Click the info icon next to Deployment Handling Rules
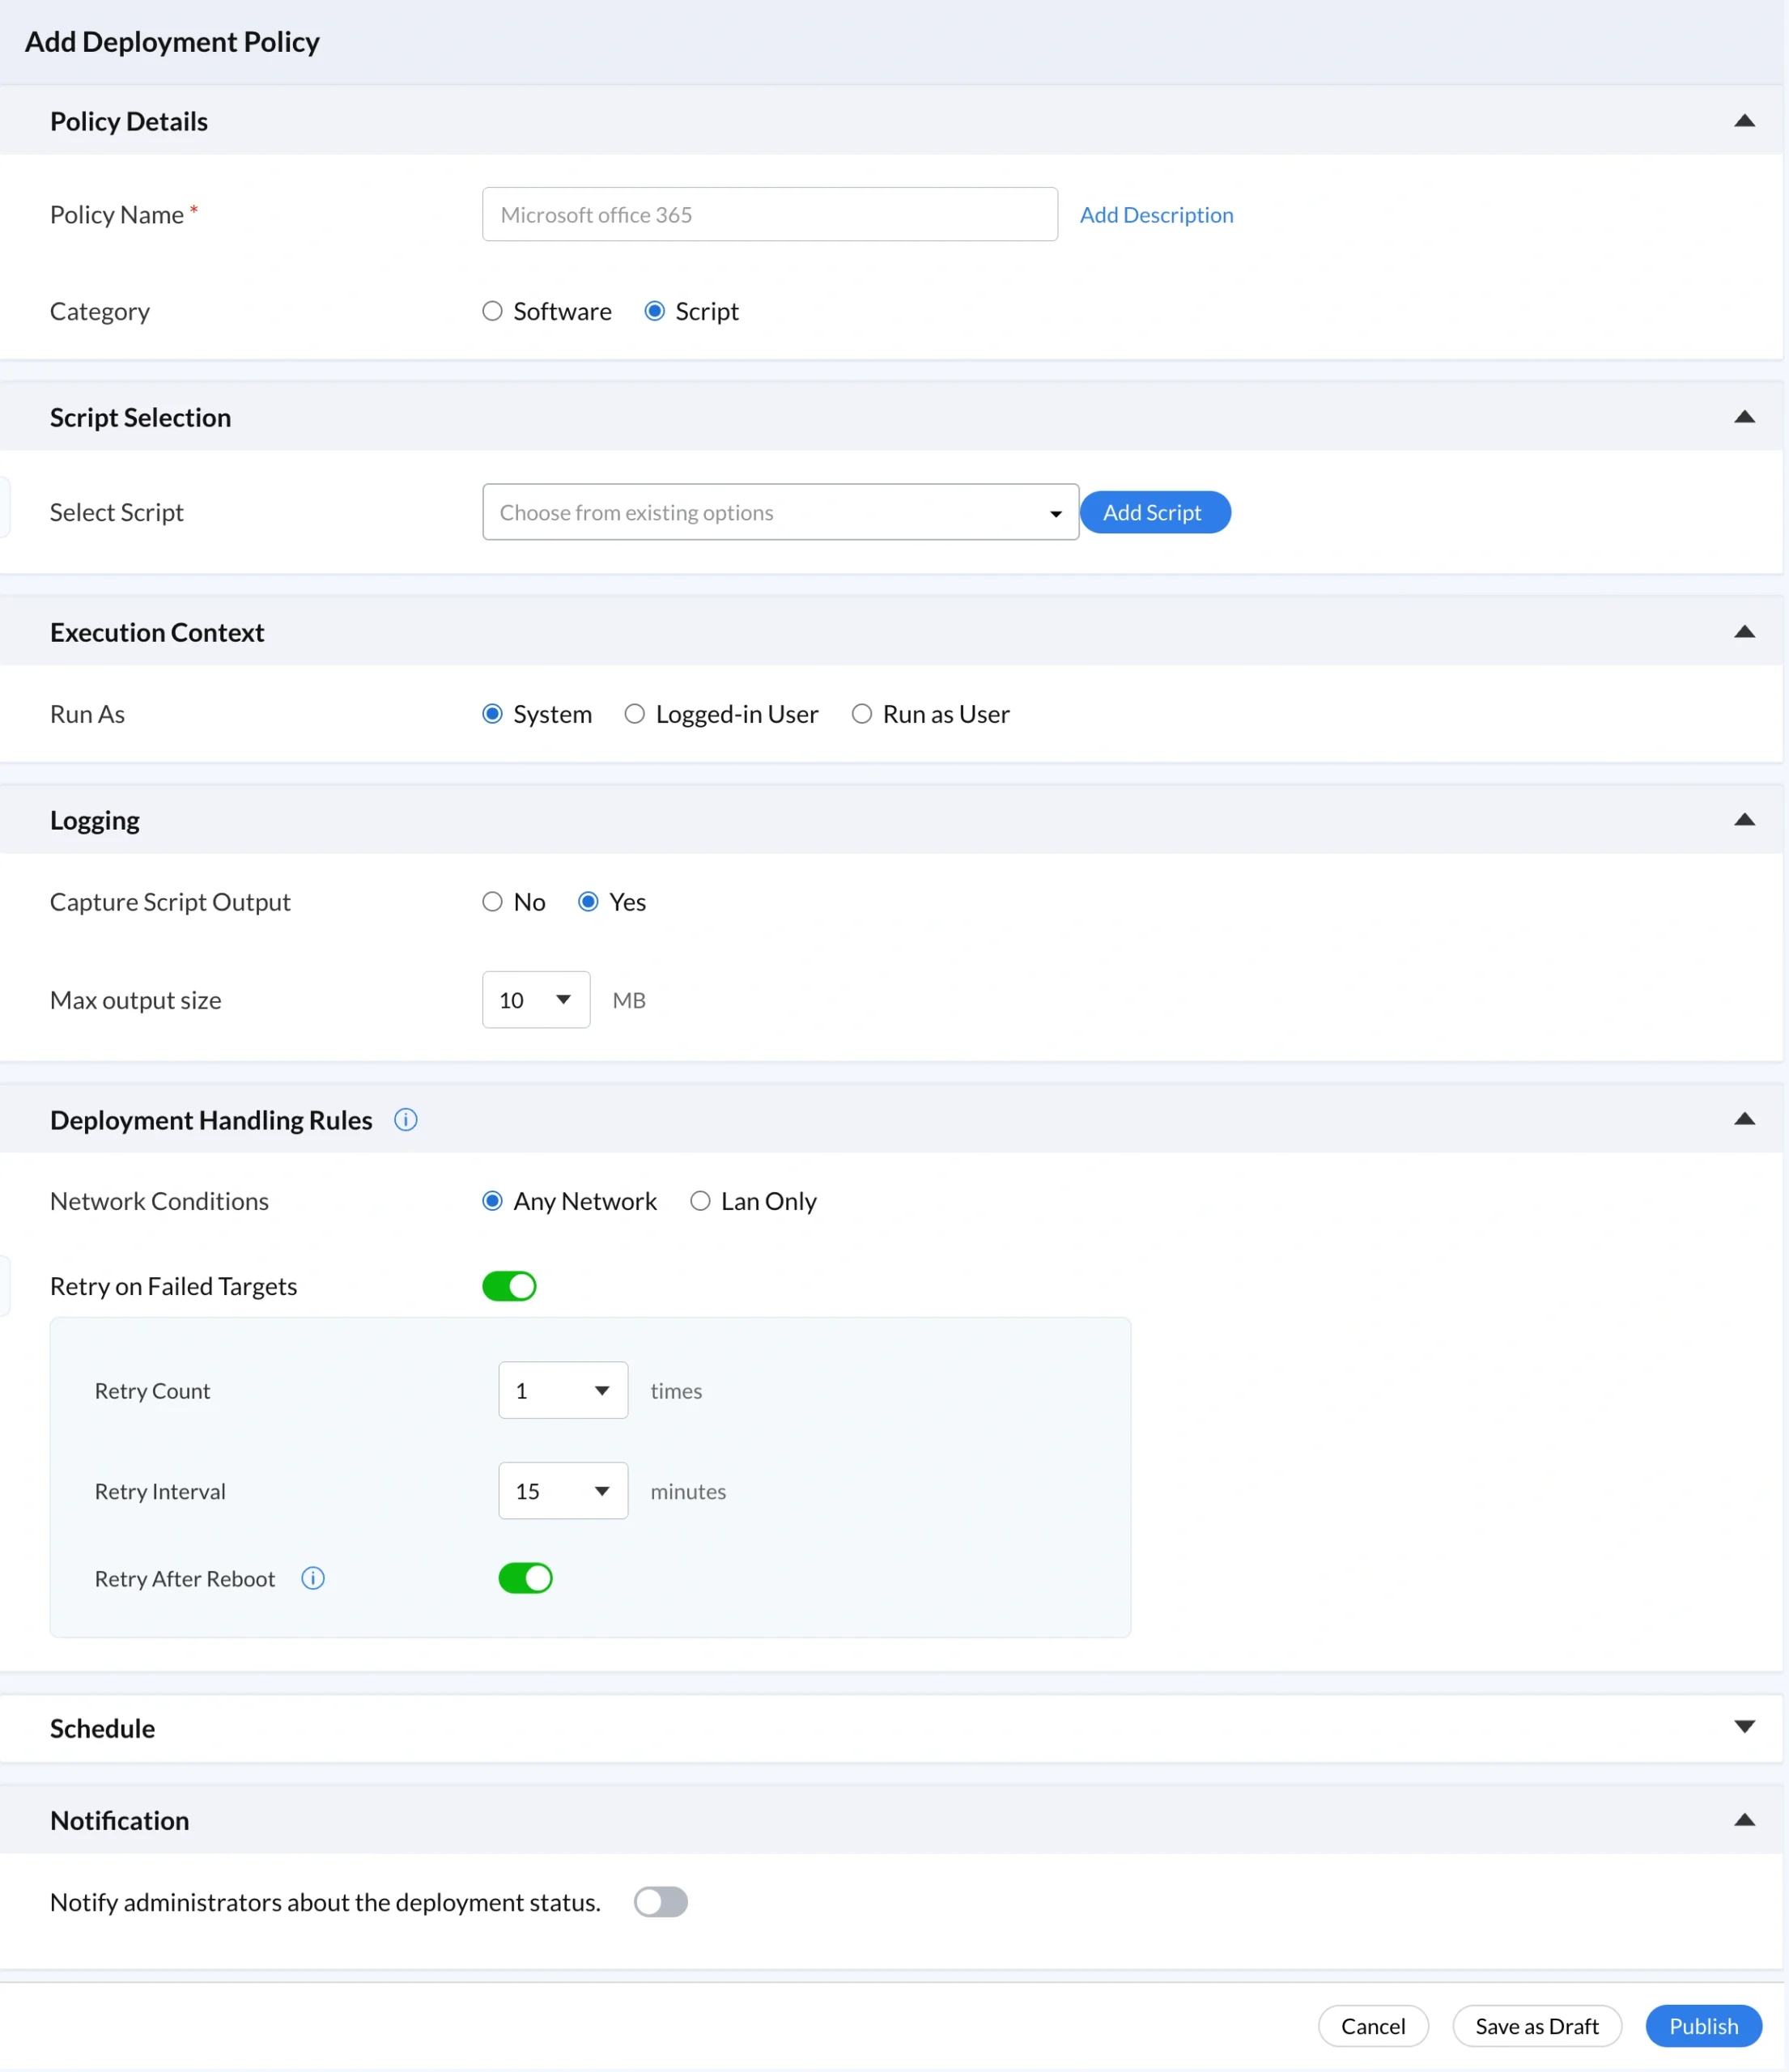This screenshot has width=1789, height=2072. [405, 1120]
